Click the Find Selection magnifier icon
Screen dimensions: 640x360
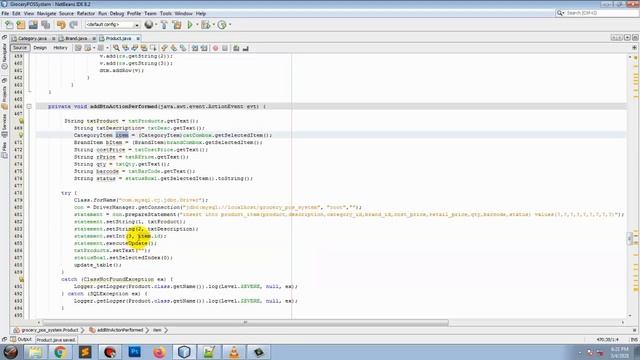116,48
